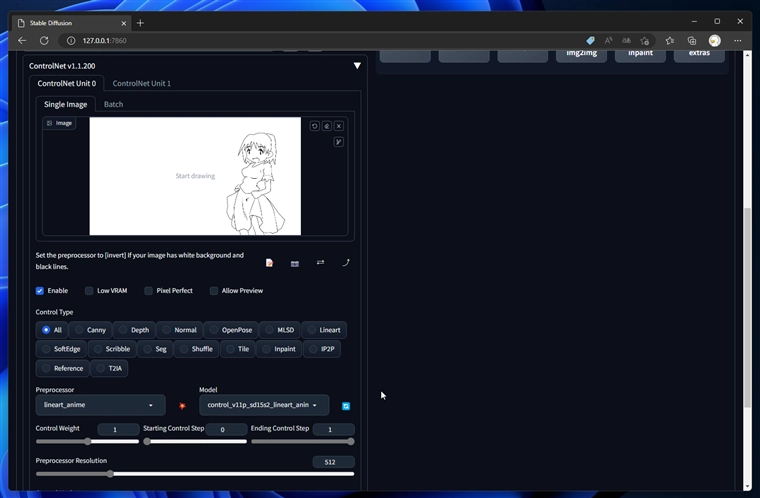Viewport: 760px width, 498px height.
Task: Pick the Lineart control type
Action: tap(324, 330)
